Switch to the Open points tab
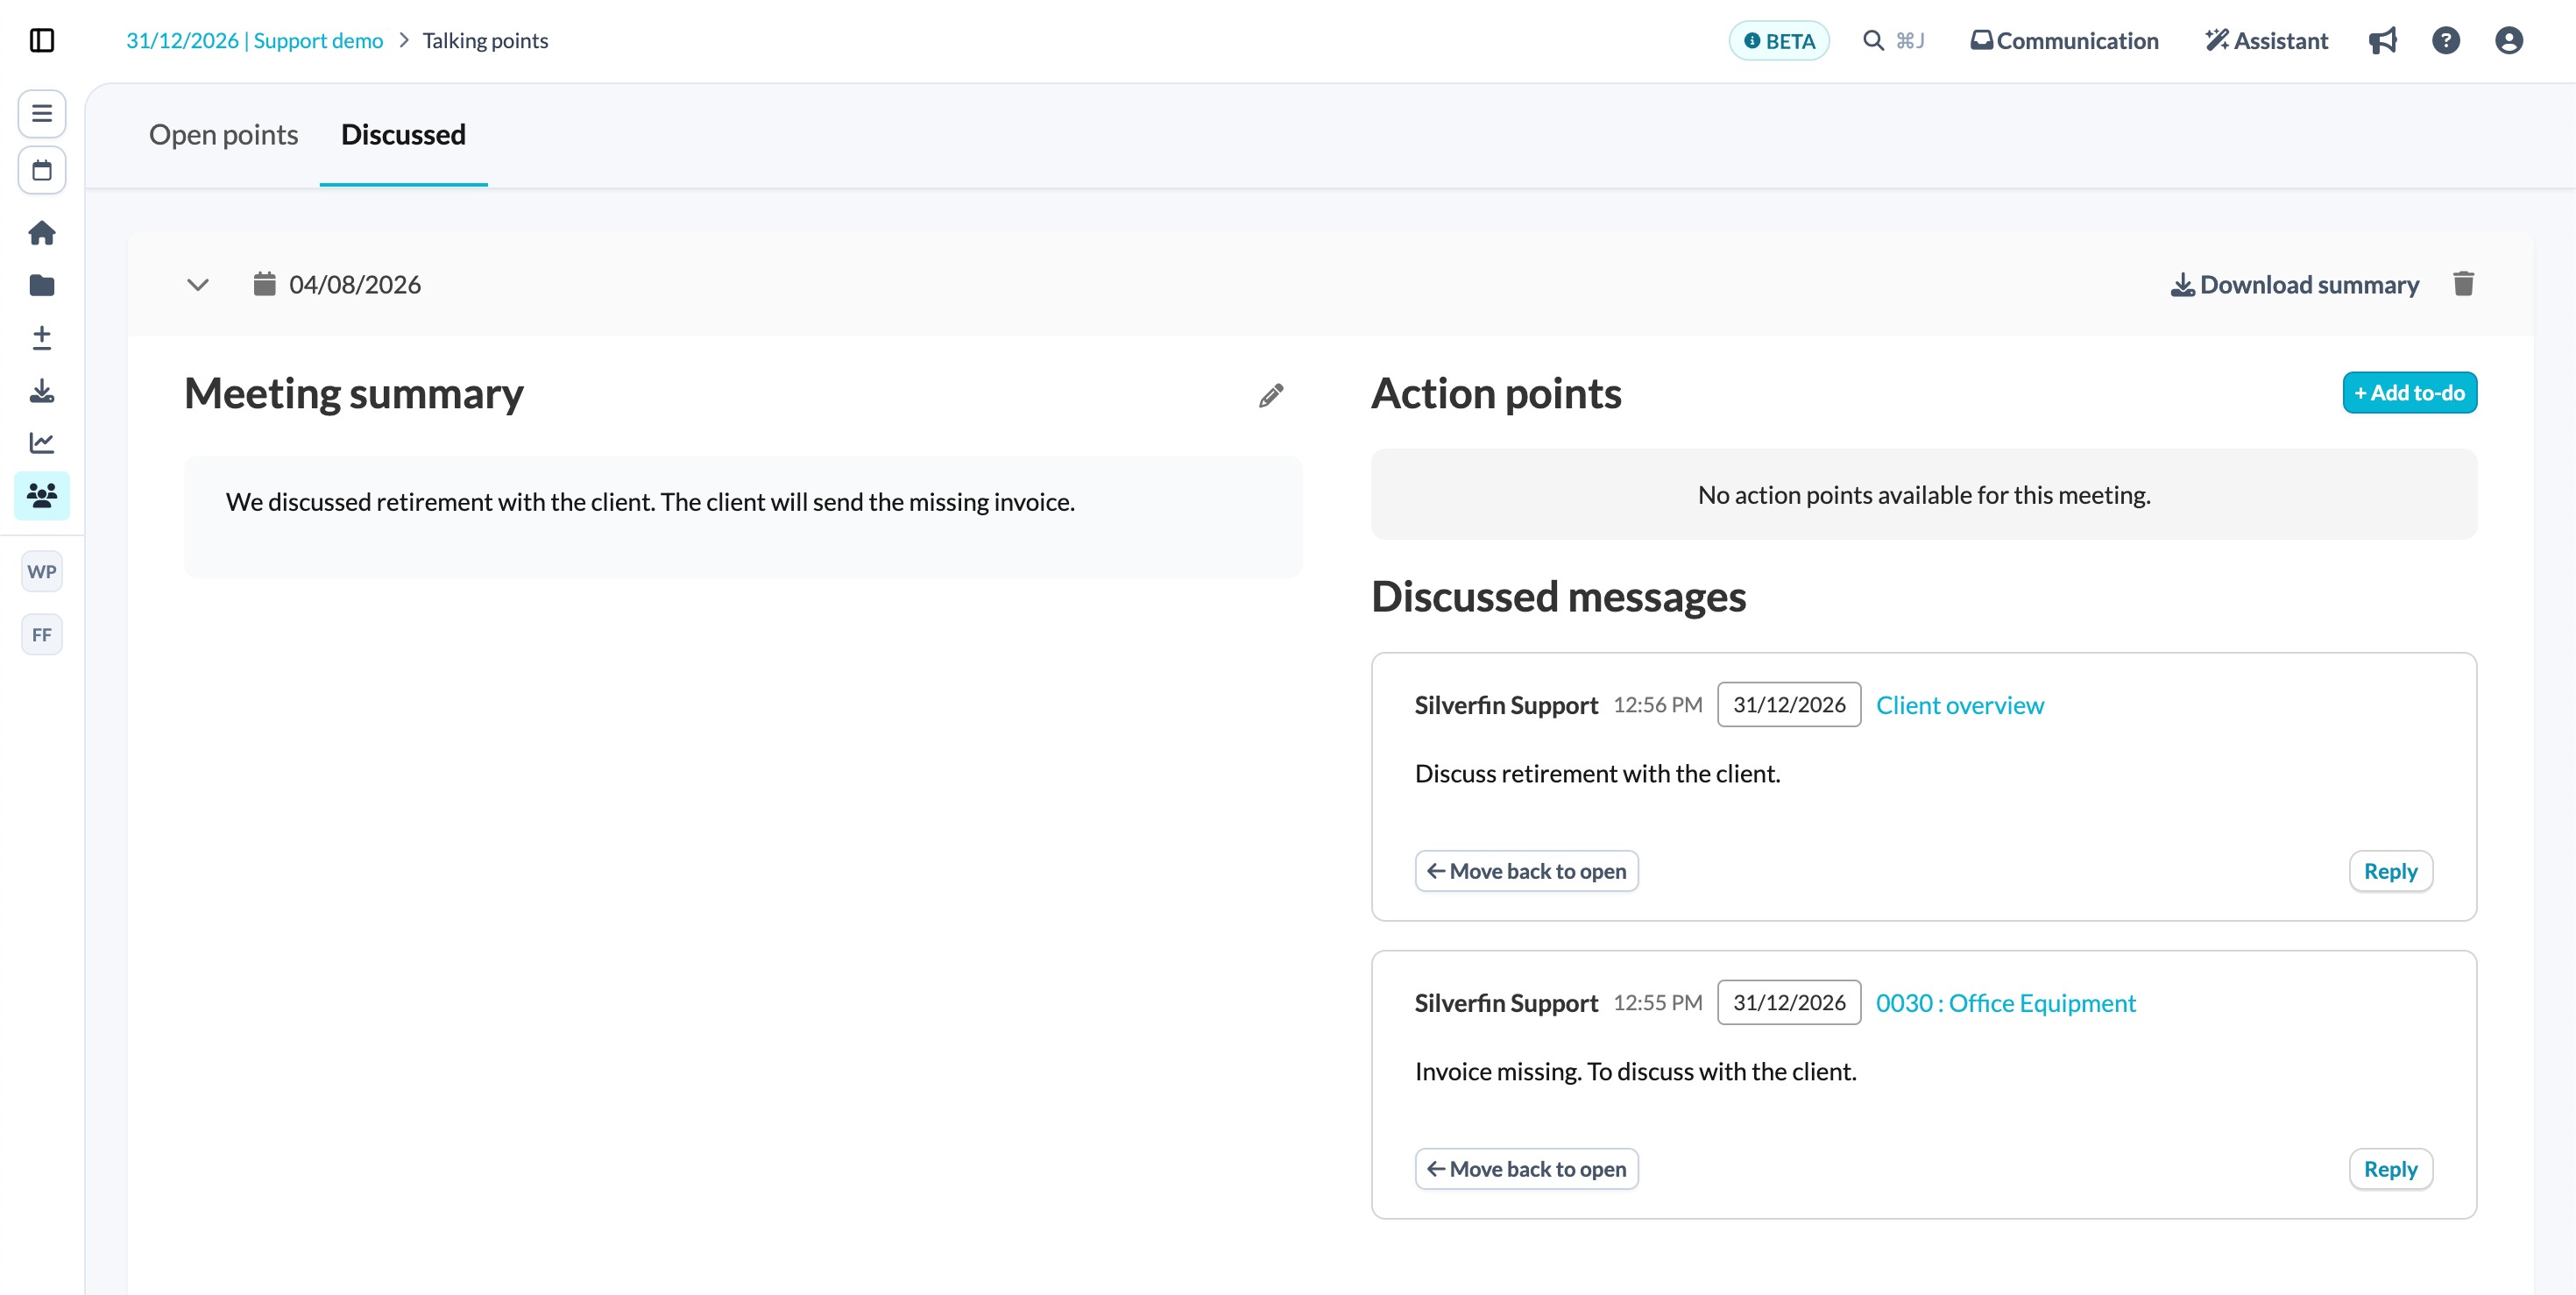 click(223, 135)
